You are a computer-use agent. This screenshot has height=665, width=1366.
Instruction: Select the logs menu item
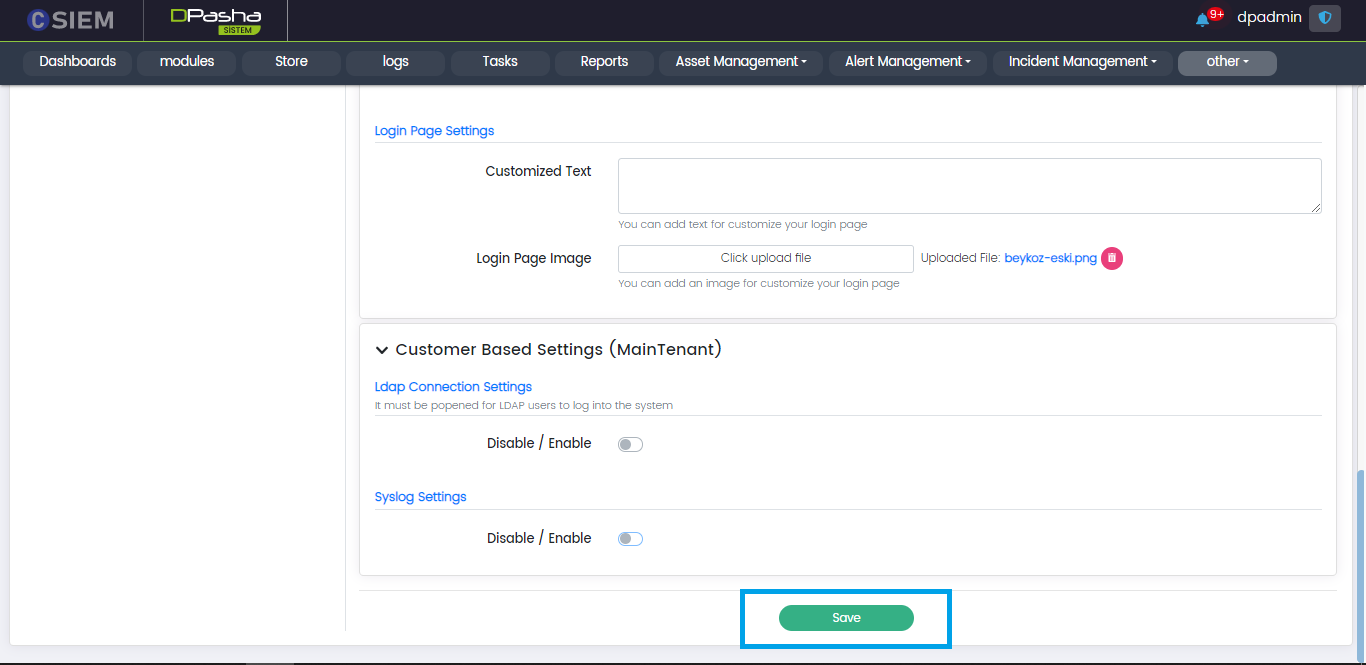pyautogui.click(x=395, y=62)
